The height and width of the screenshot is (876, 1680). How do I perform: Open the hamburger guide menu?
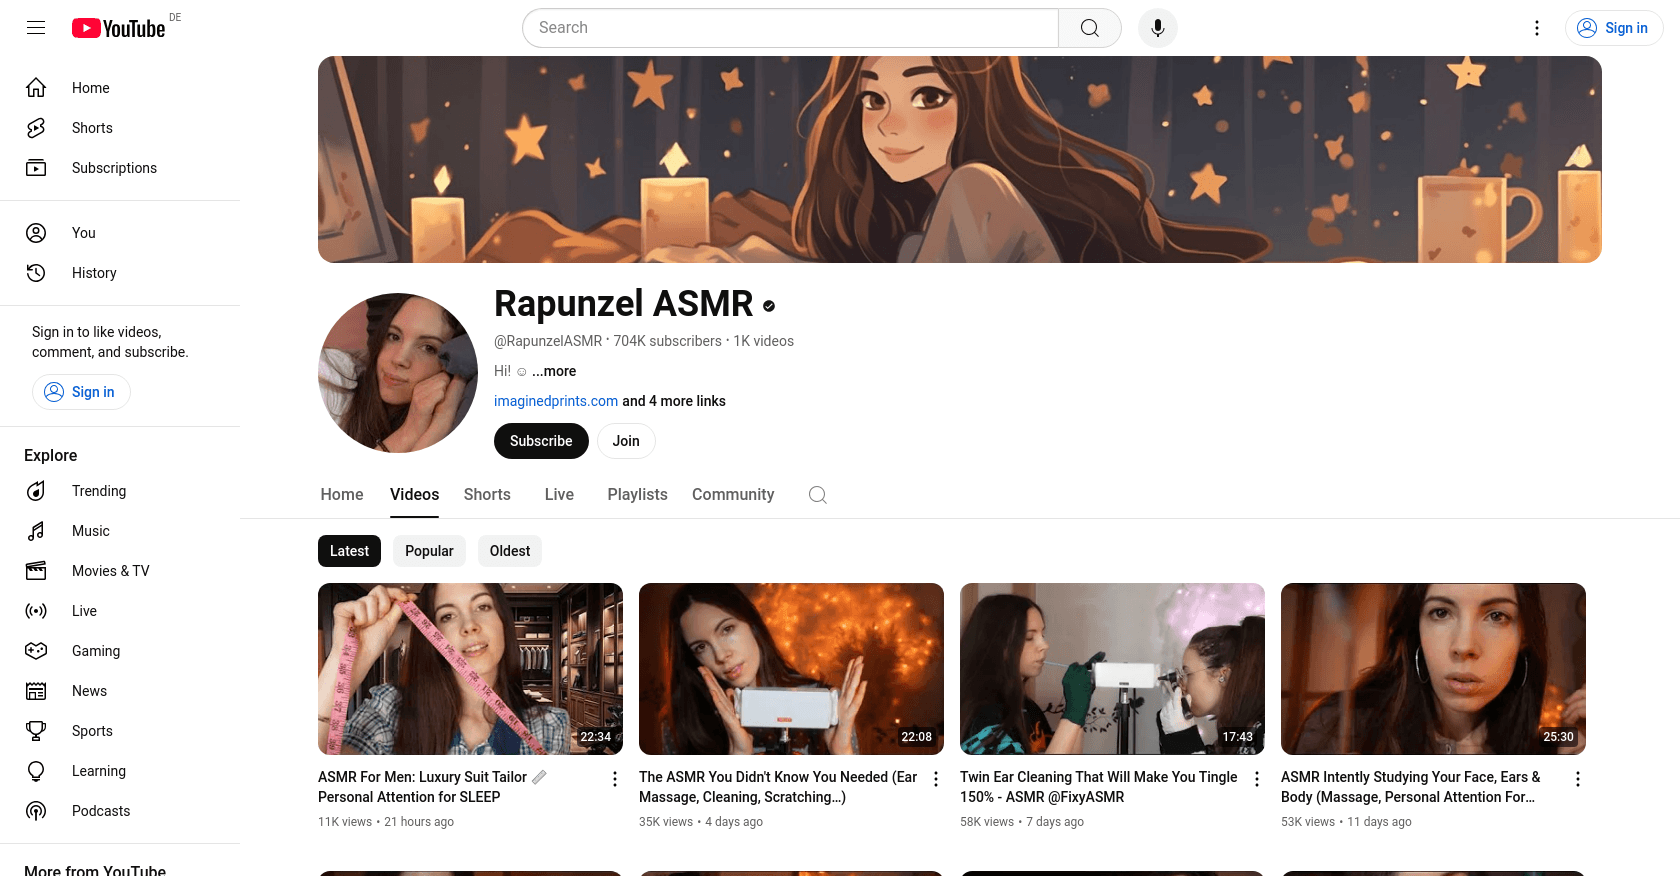click(x=36, y=28)
